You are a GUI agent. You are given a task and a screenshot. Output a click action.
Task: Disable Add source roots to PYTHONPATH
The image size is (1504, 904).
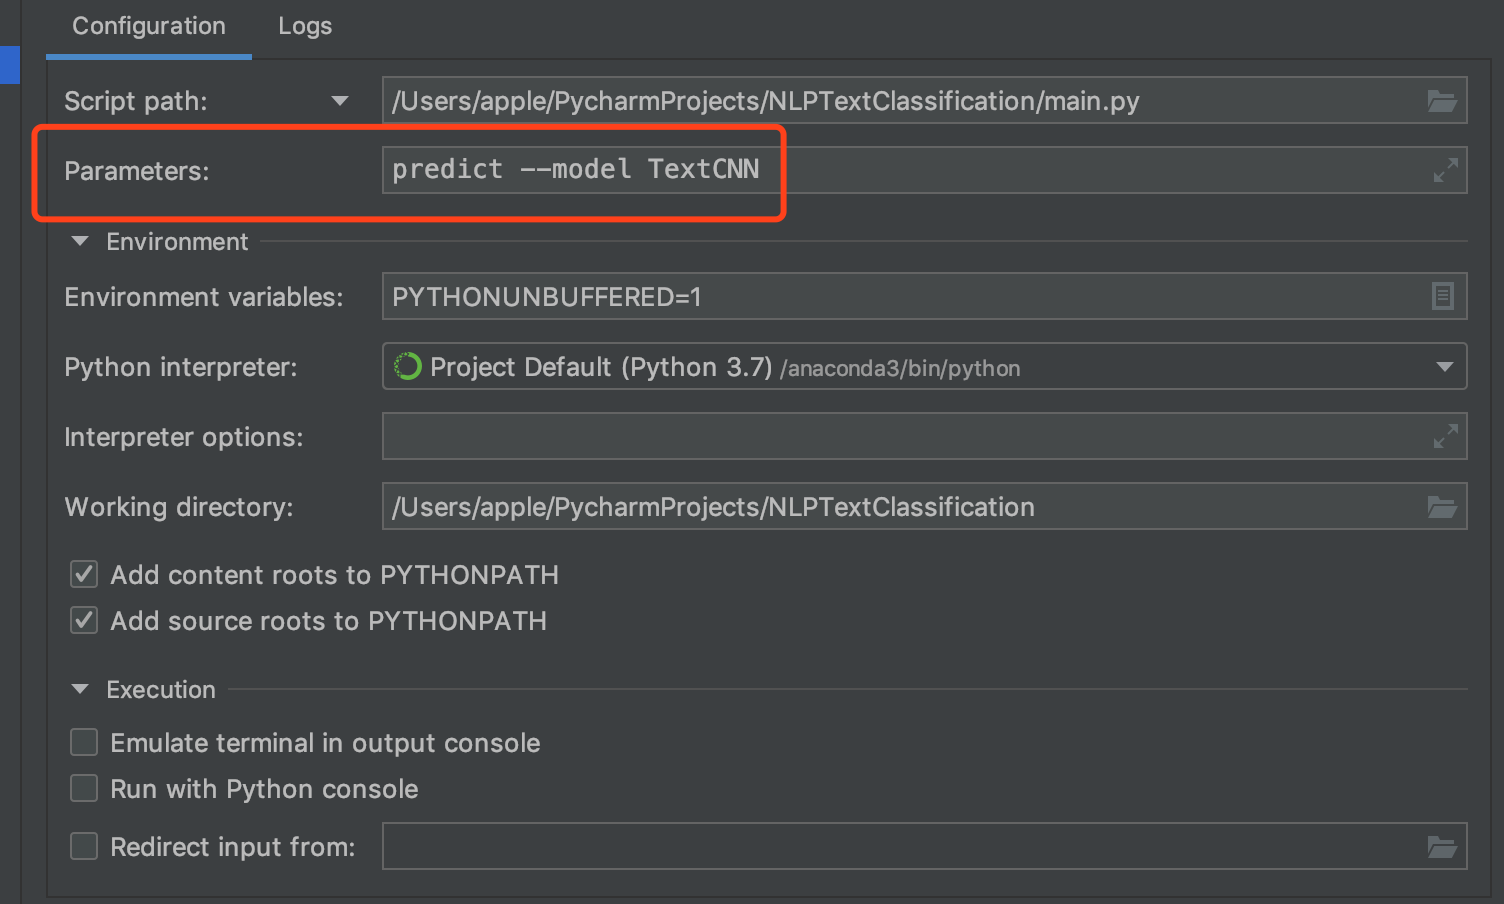pos(84,620)
